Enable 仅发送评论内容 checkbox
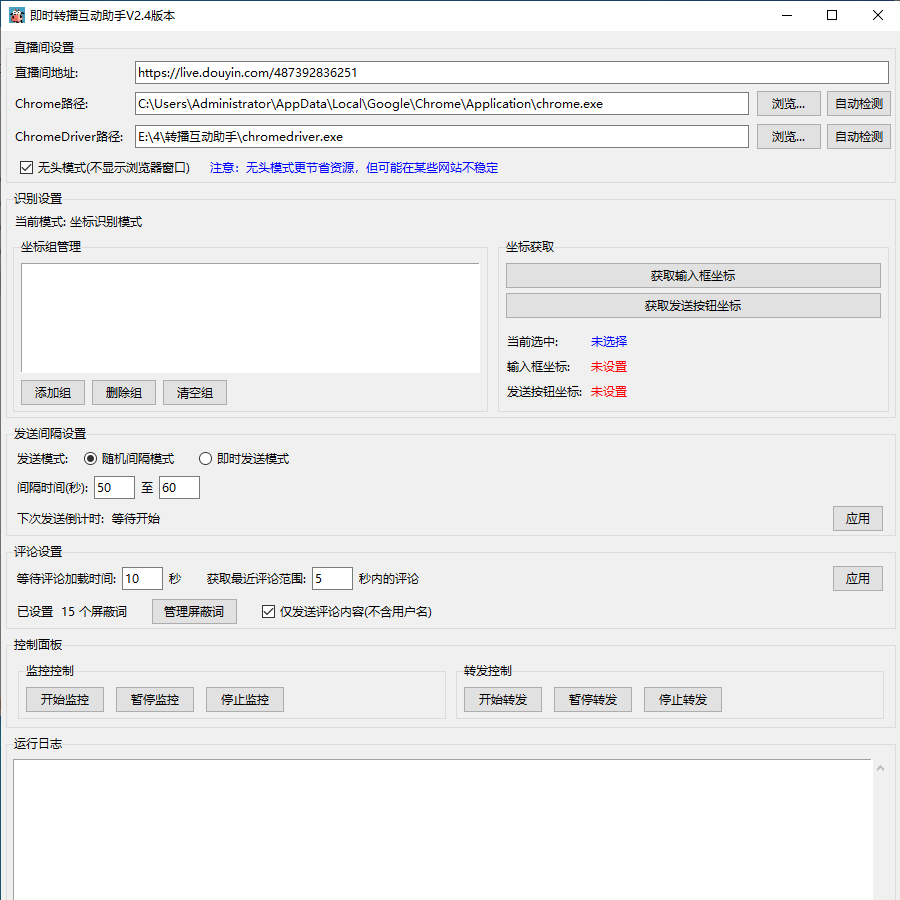Screen dimensions: 900x900 coord(268,611)
